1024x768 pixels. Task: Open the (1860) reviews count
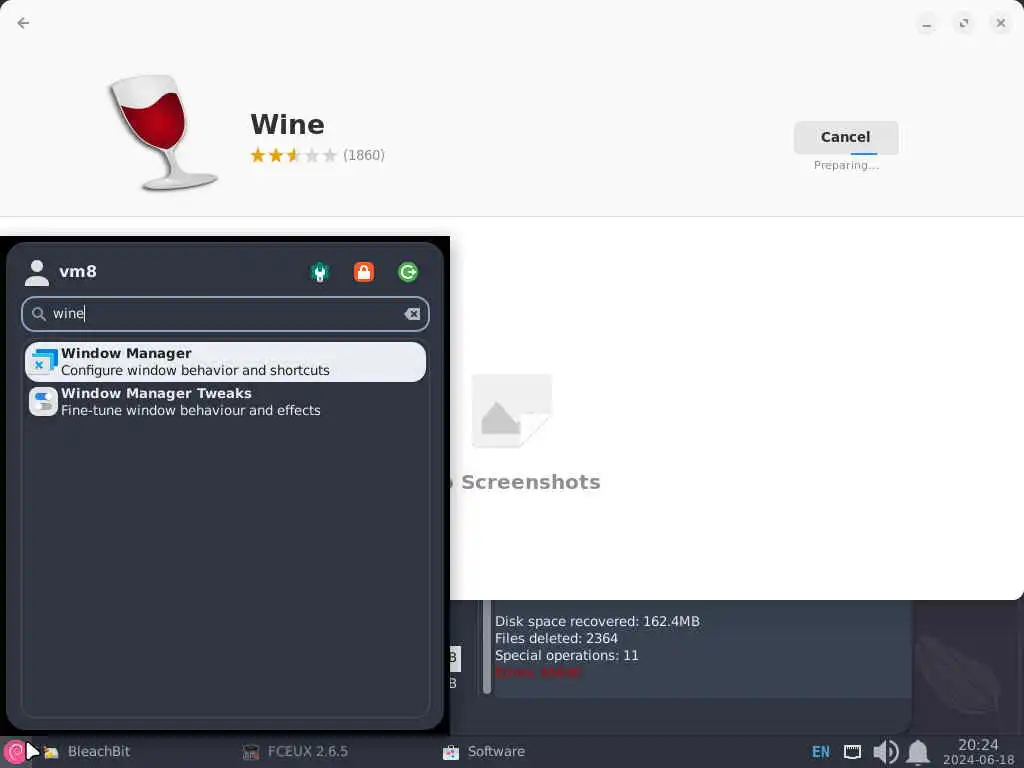[364, 155]
